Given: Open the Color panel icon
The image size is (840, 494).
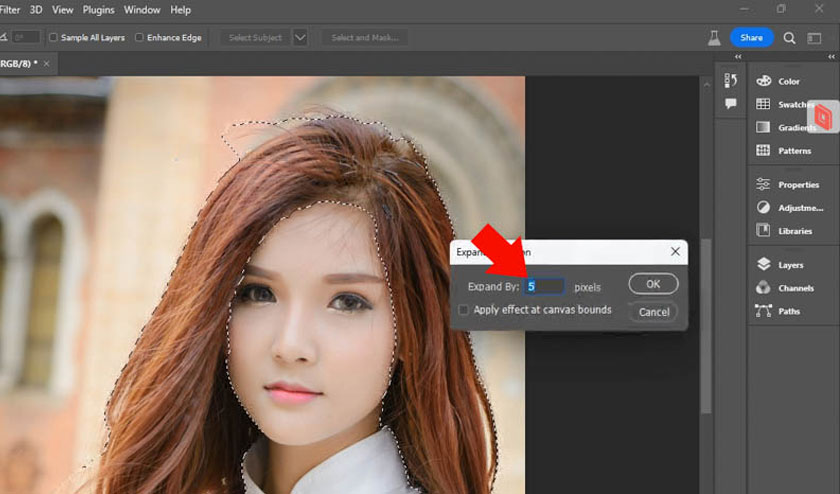Looking at the screenshot, I should 763,81.
